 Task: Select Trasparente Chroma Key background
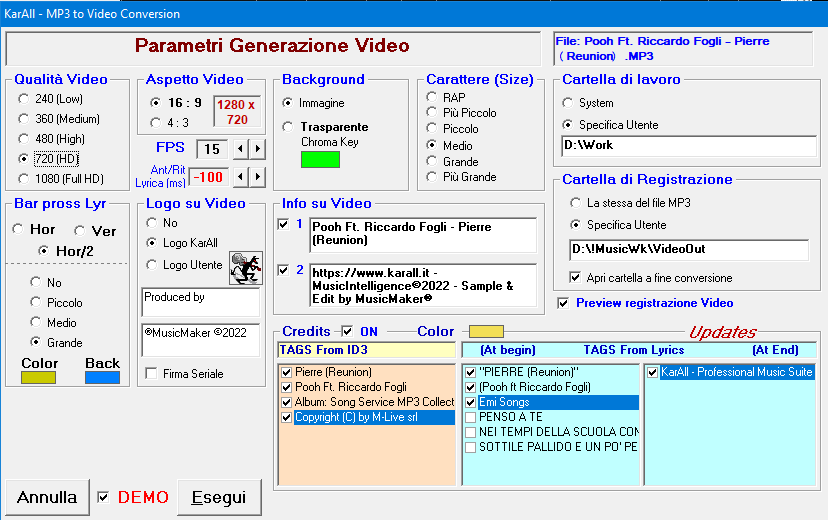pyautogui.click(x=287, y=127)
